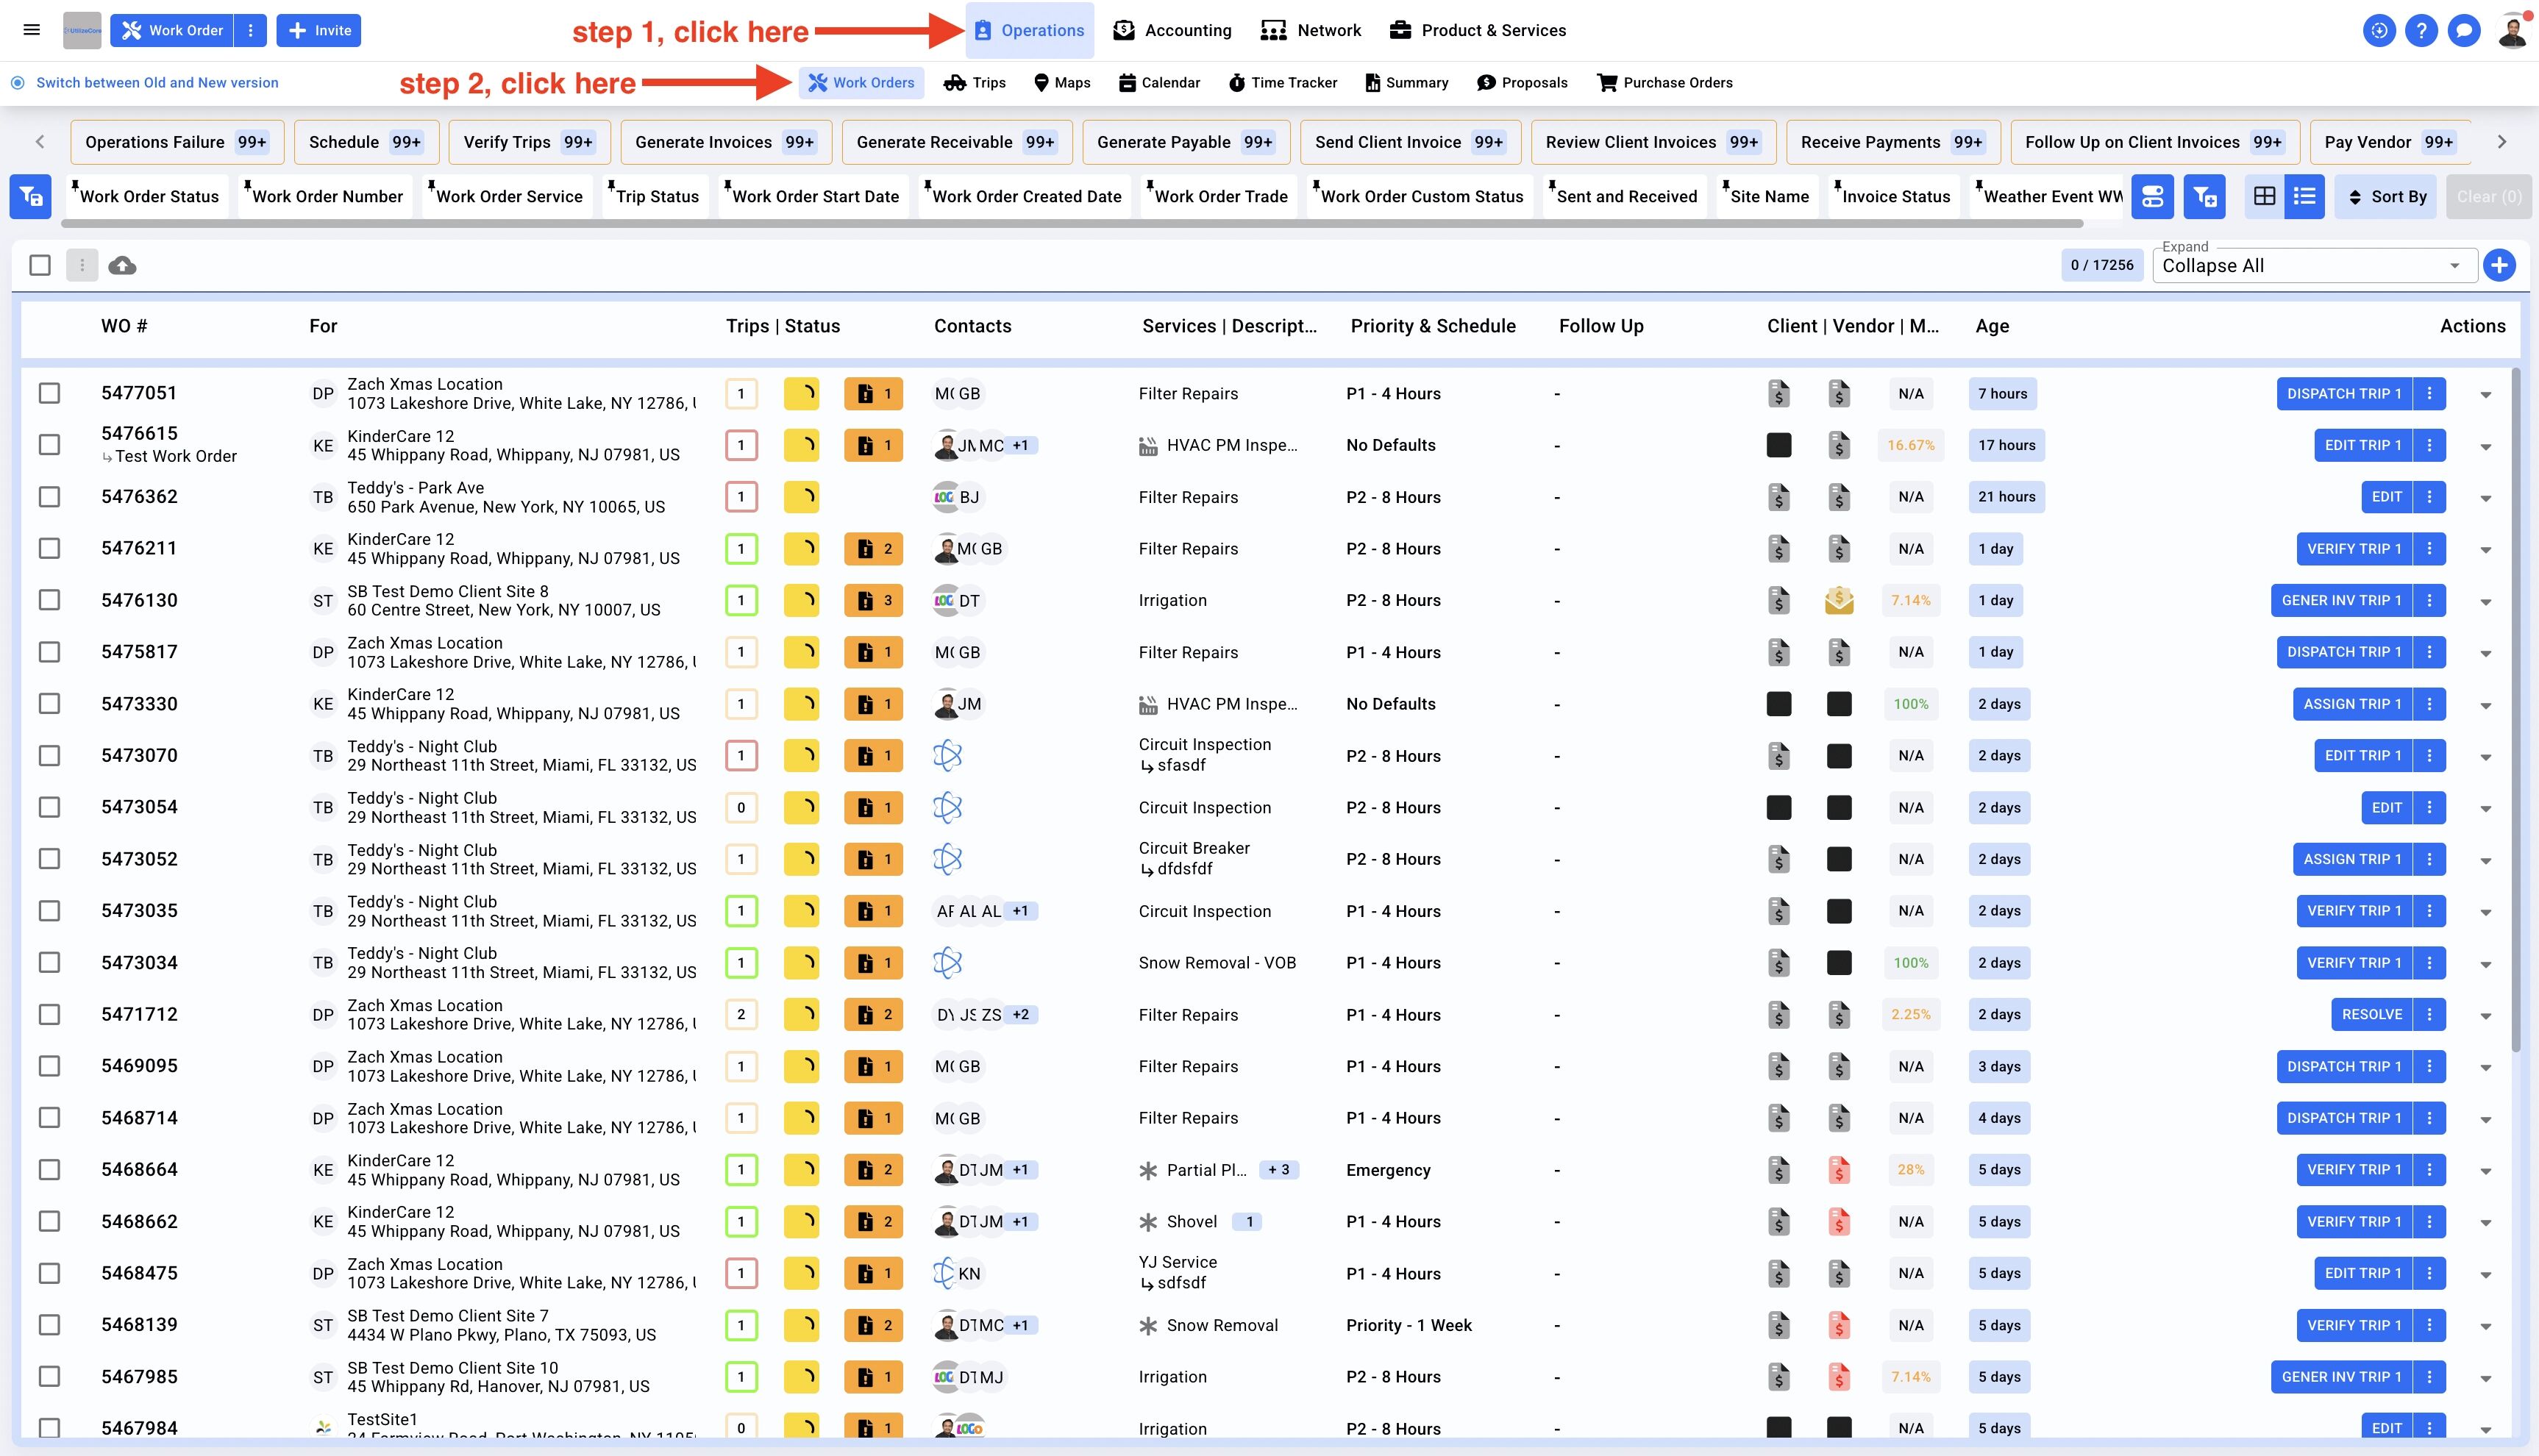
Task: Open the chat messages icon
Action: [2464, 30]
